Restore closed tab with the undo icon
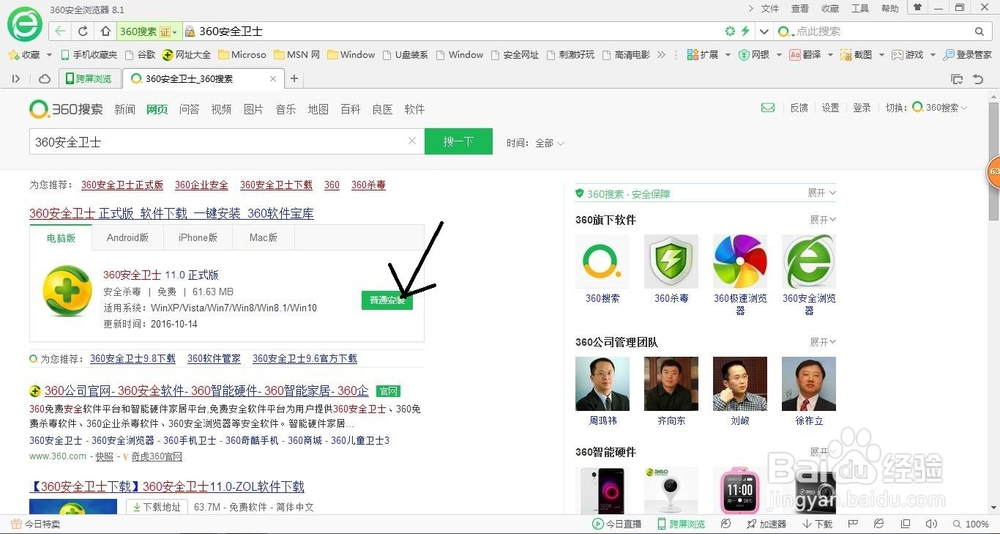The width and height of the screenshot is (1000, 534). pos(978,79)
